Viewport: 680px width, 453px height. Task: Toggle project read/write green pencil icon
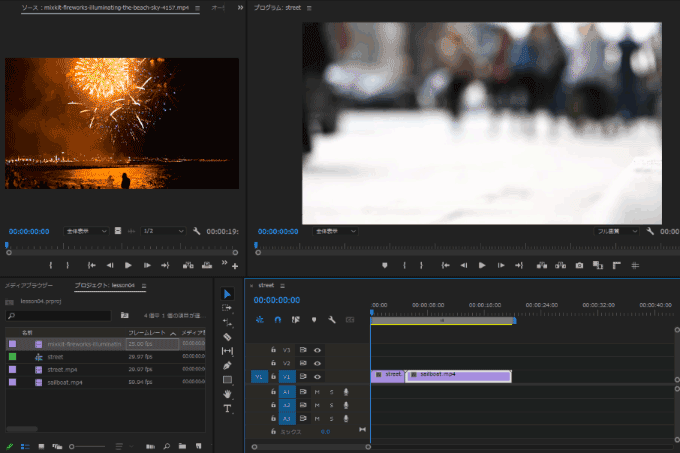click(9, 446)
